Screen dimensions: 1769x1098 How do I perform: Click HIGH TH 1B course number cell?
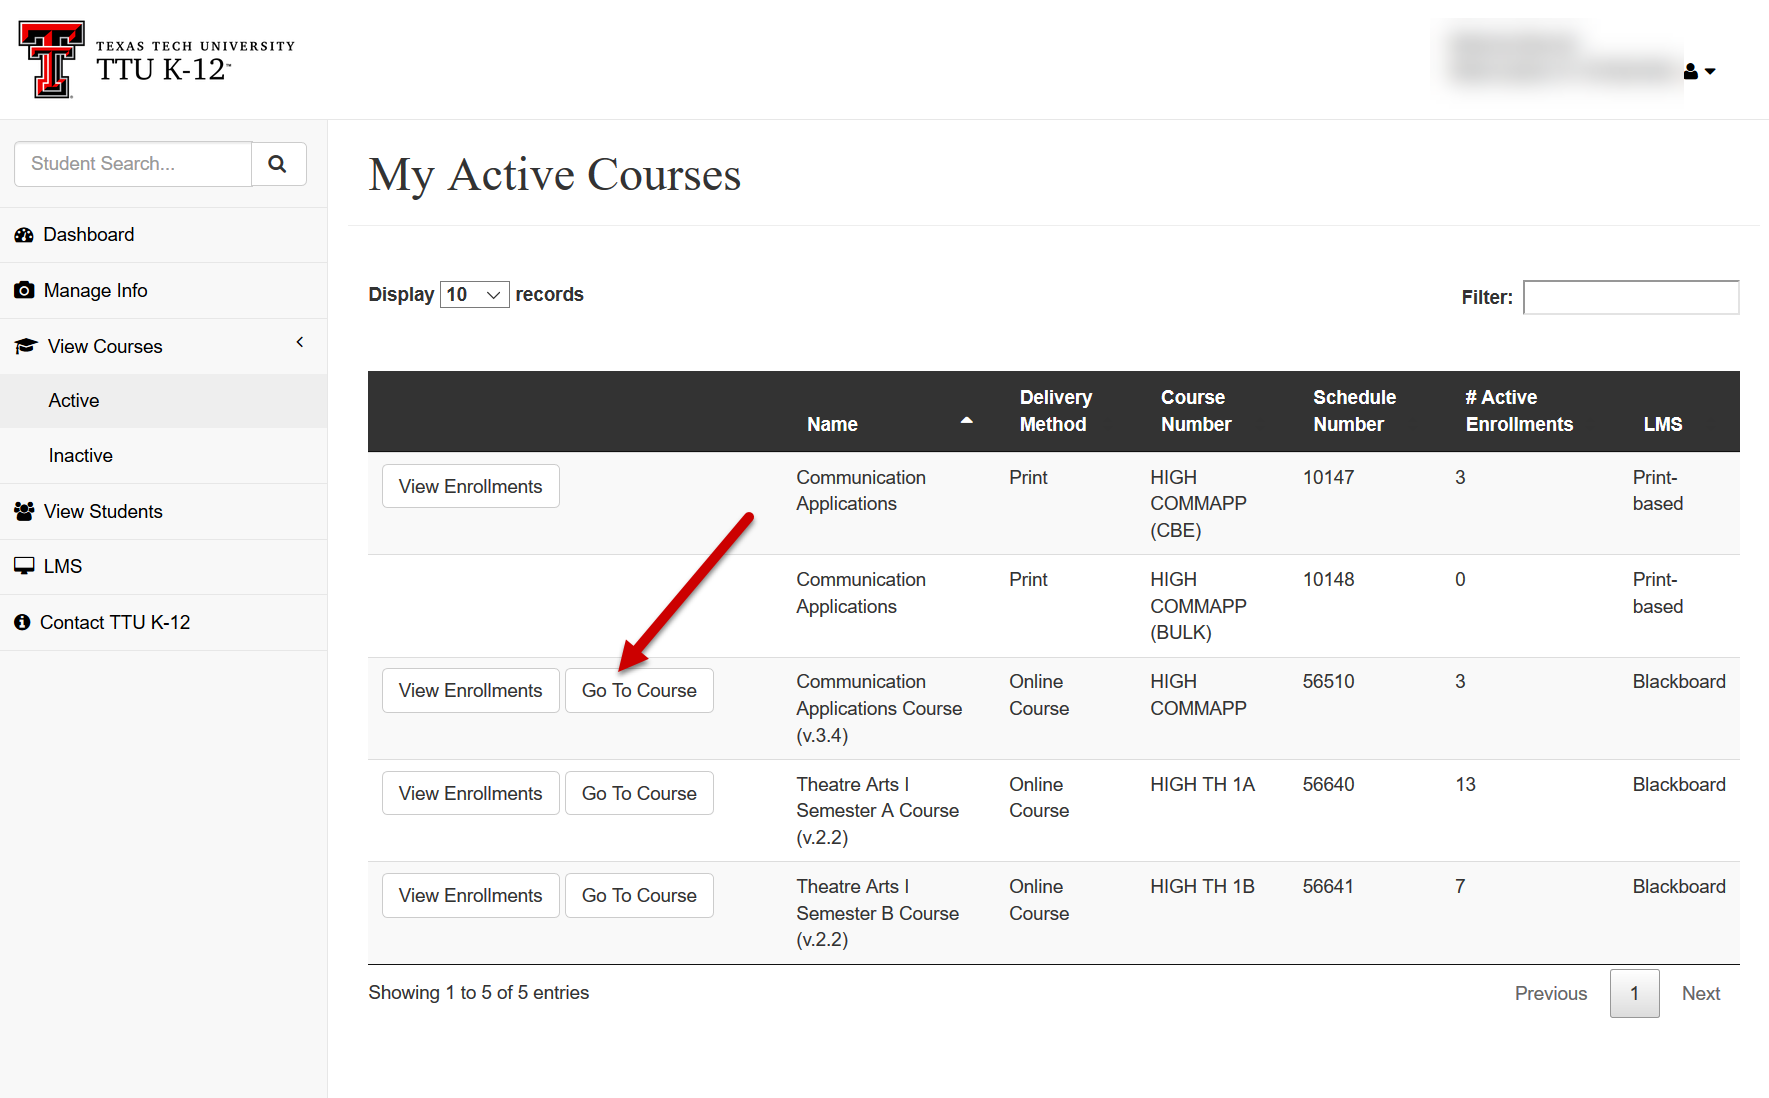(1202, 887)
